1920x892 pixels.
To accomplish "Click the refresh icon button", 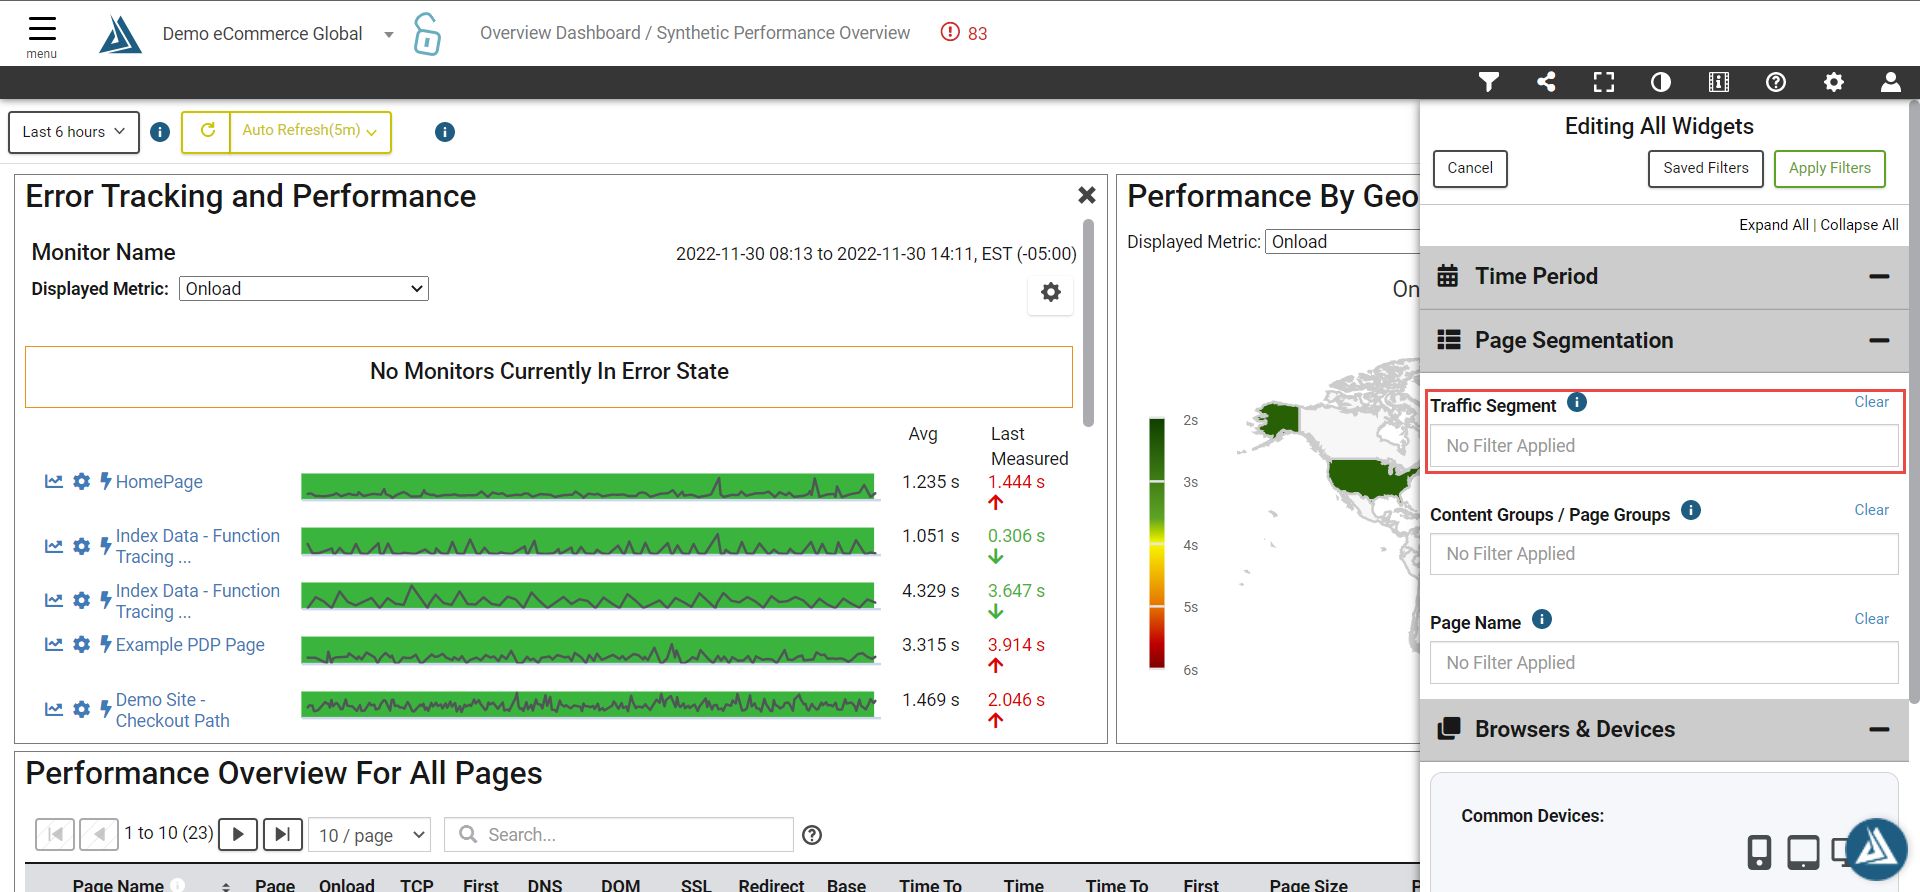I will tap(207, 131).
